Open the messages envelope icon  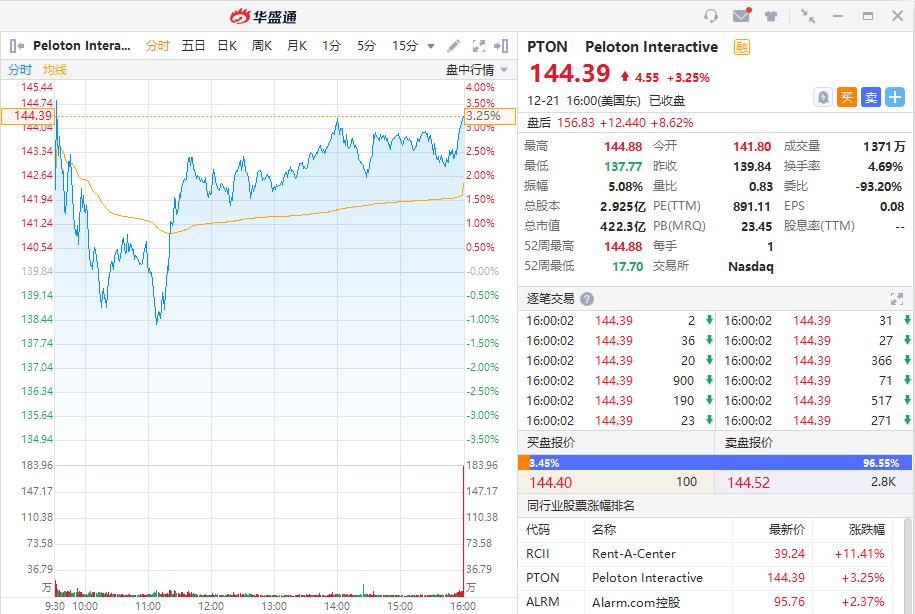pos(742,15)
